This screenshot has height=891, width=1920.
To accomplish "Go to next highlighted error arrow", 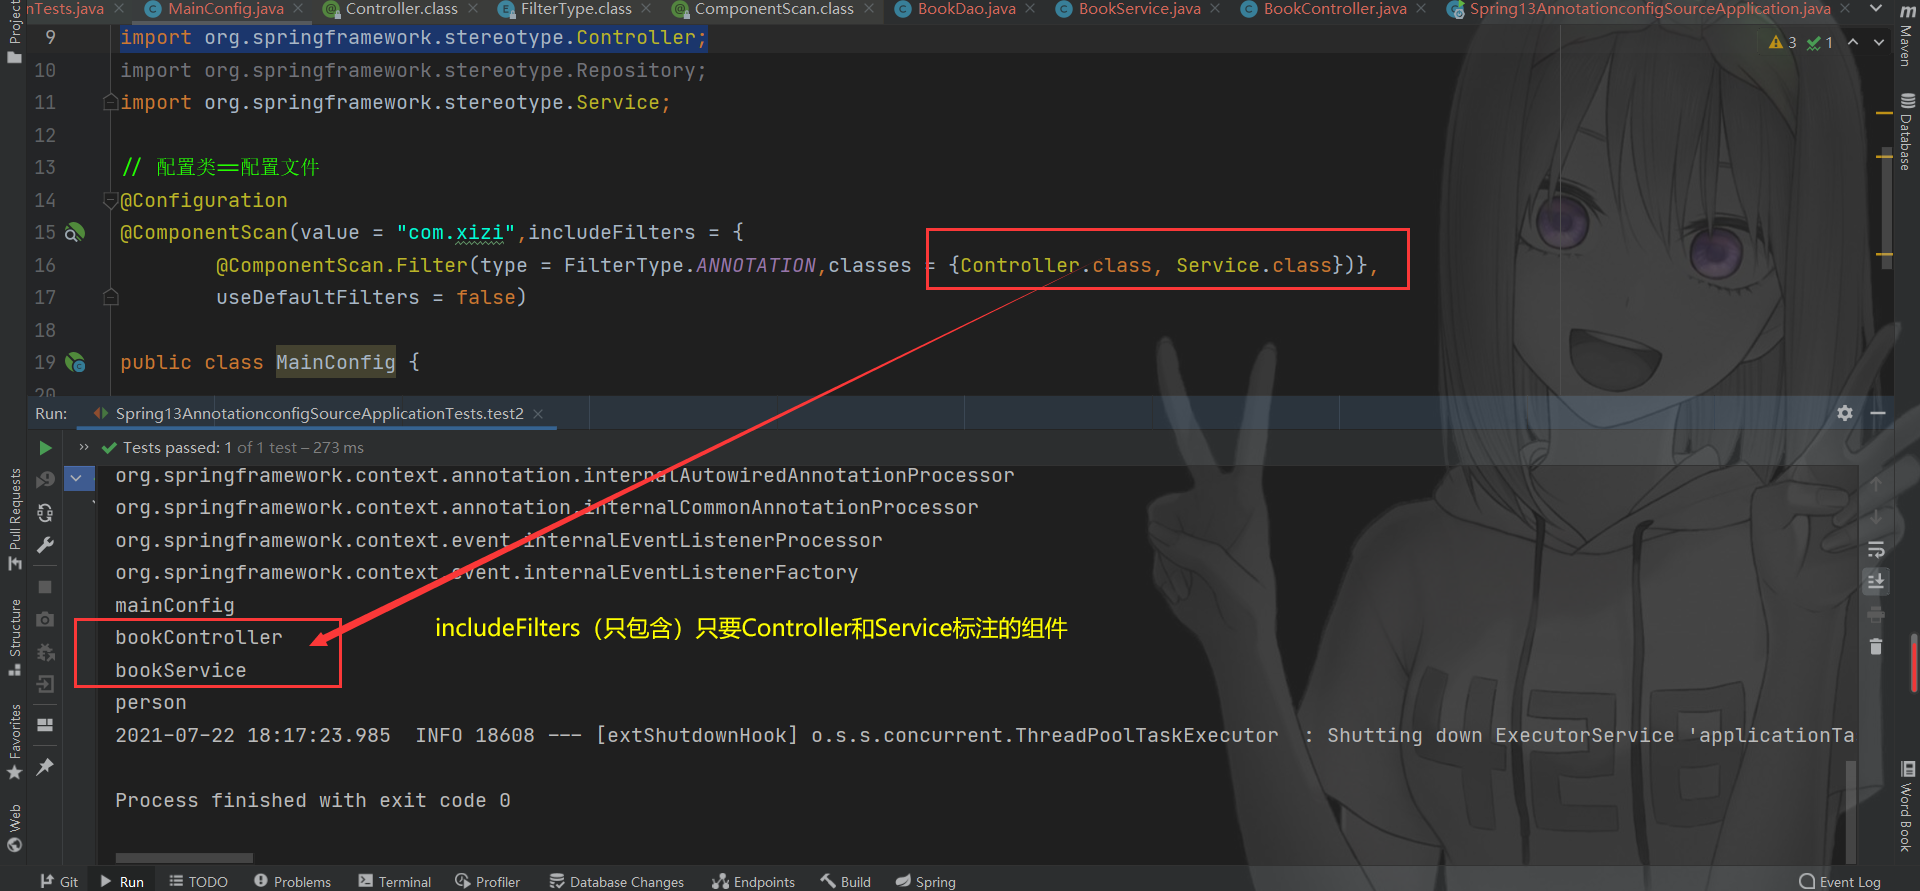I will point(1879,42).
